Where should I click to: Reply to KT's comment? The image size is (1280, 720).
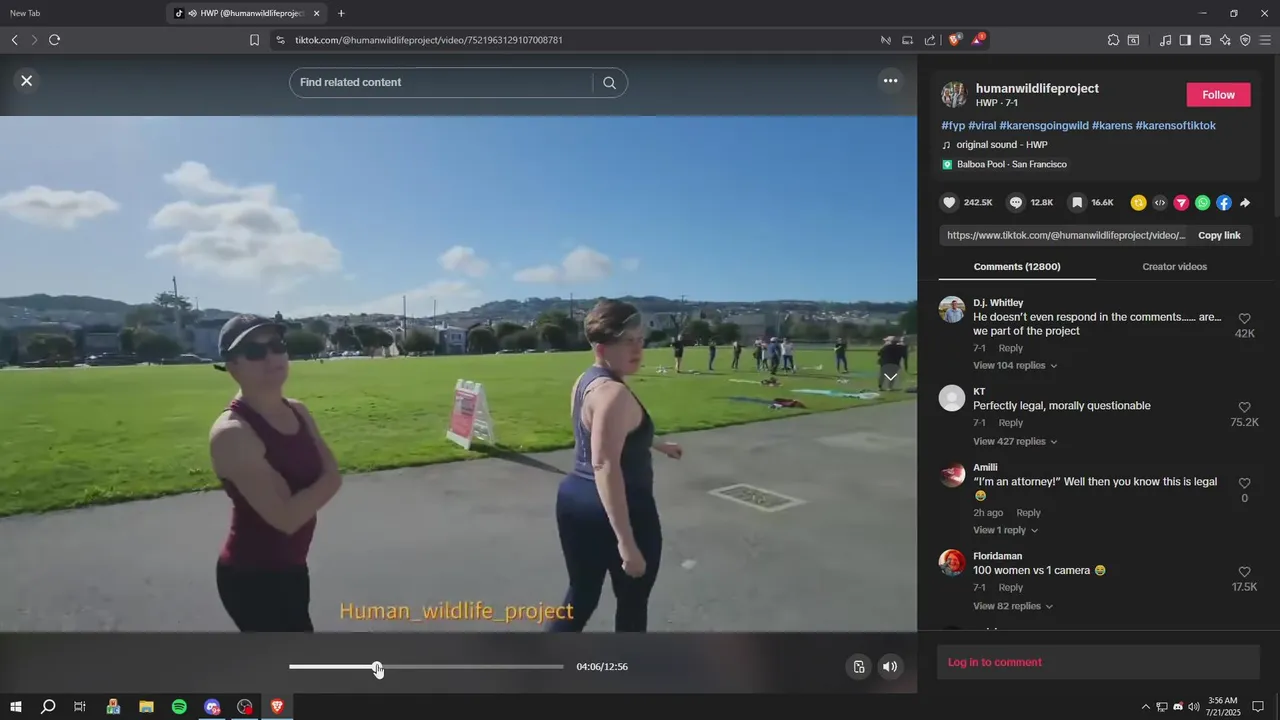pyautogui.click(x=1010, y=423)
